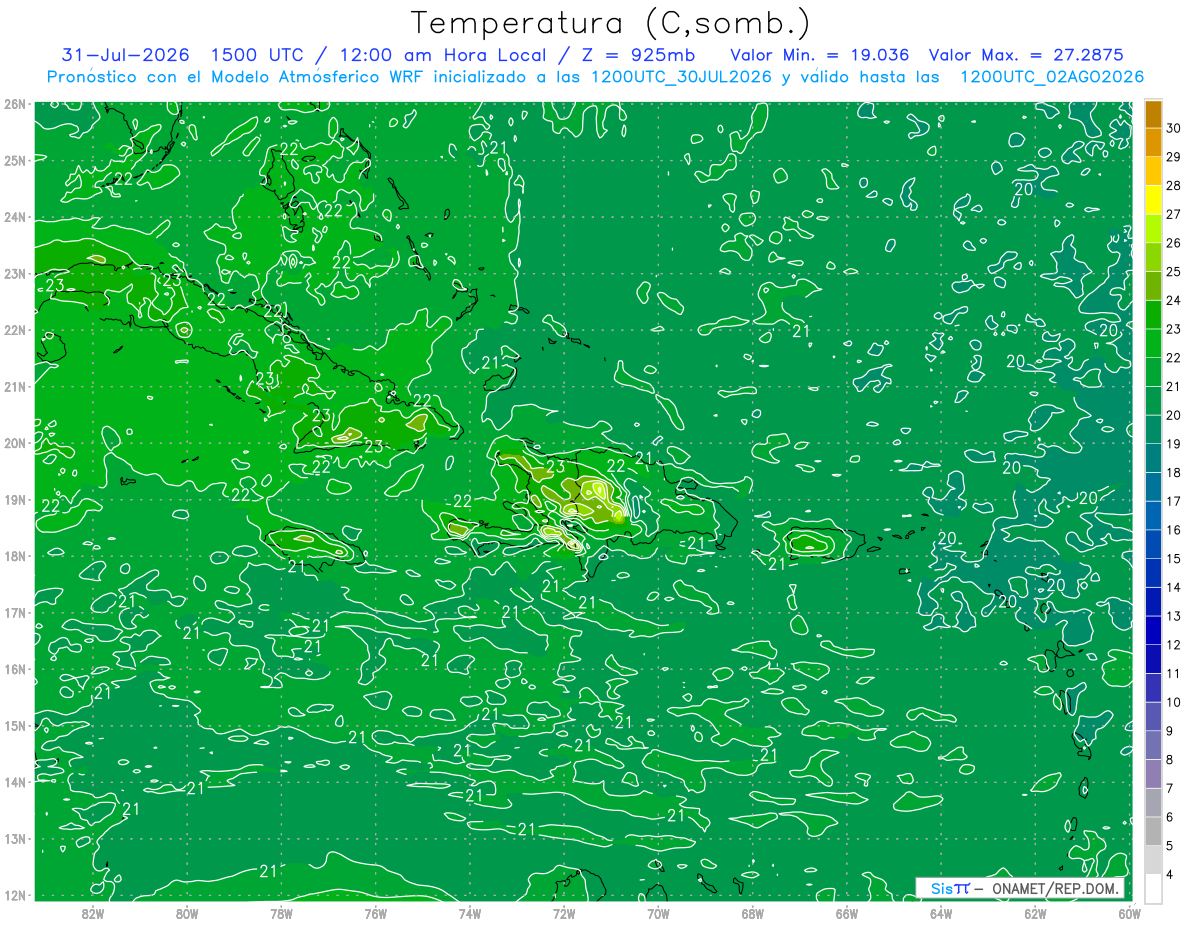
Task: Click the 16N latitude axis label
Action: click(14, 669)
